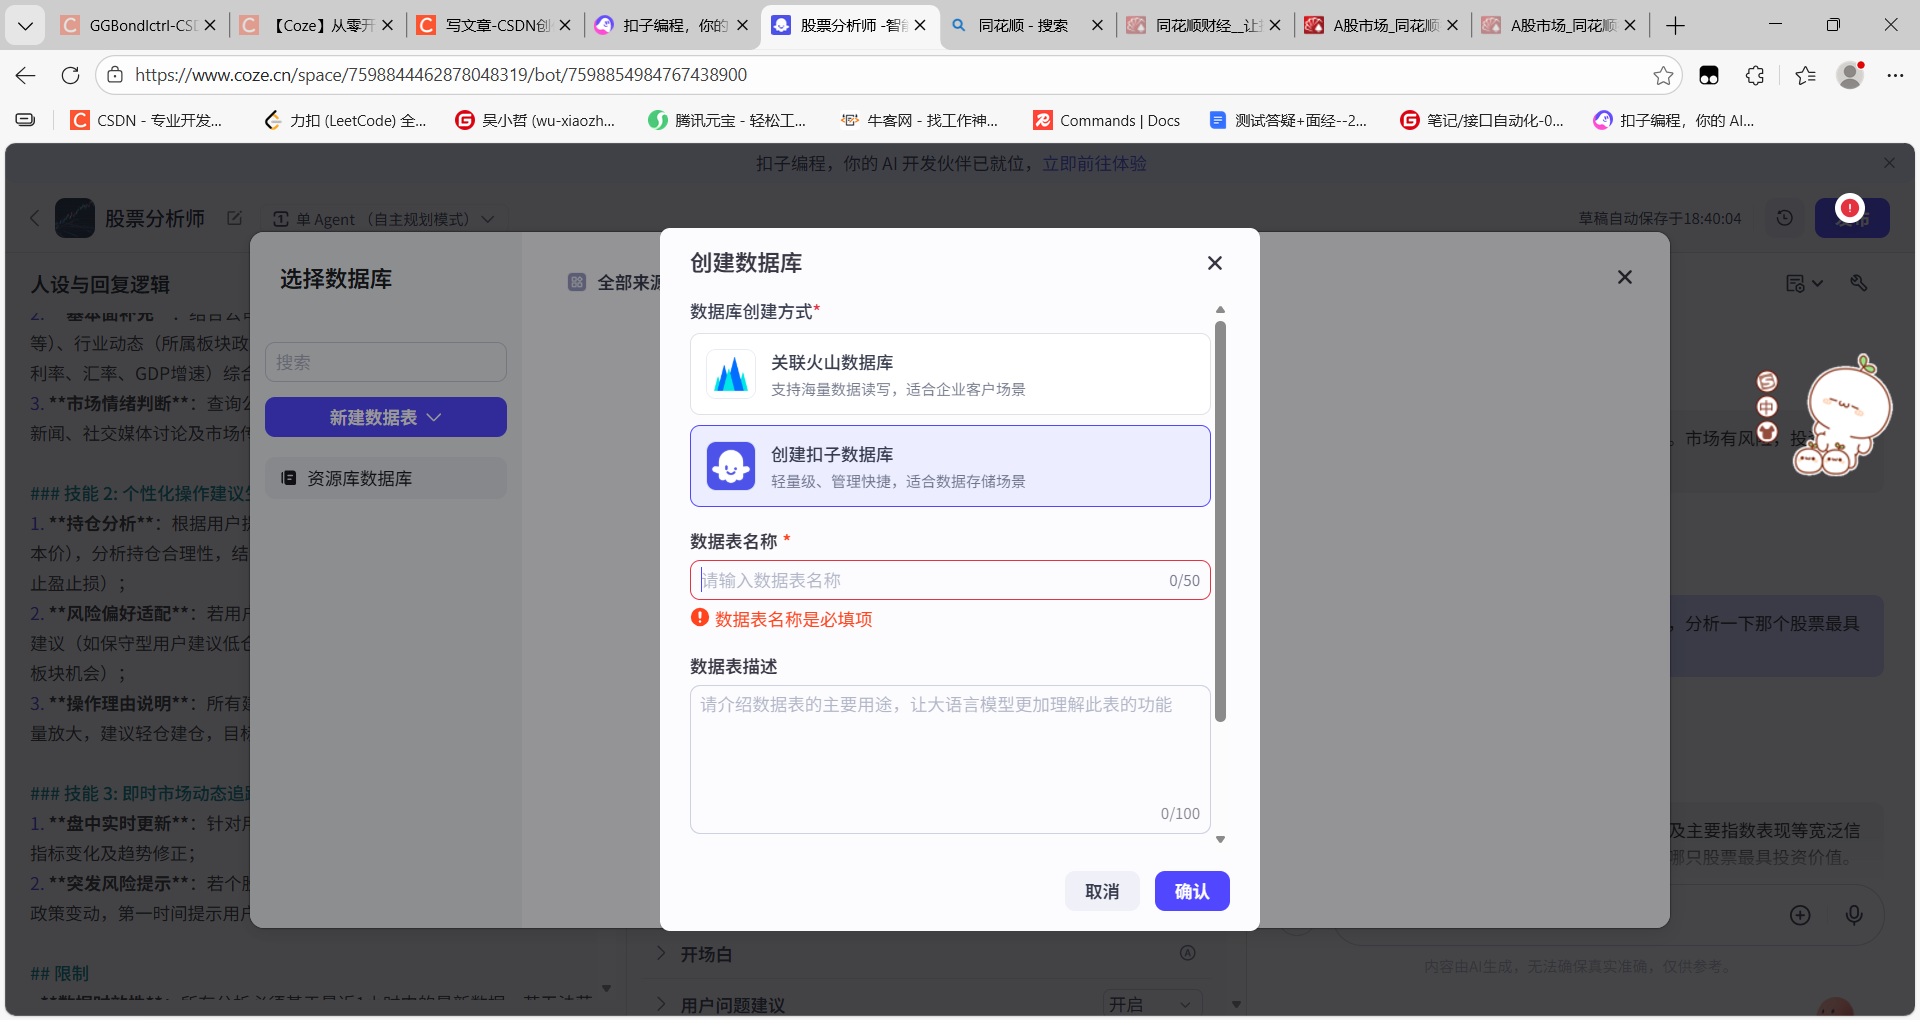Switch to the 同花顺 - 搜索 tab
The image size is (1920, 1020).
pyautogui.click(x=1026, y=25)
